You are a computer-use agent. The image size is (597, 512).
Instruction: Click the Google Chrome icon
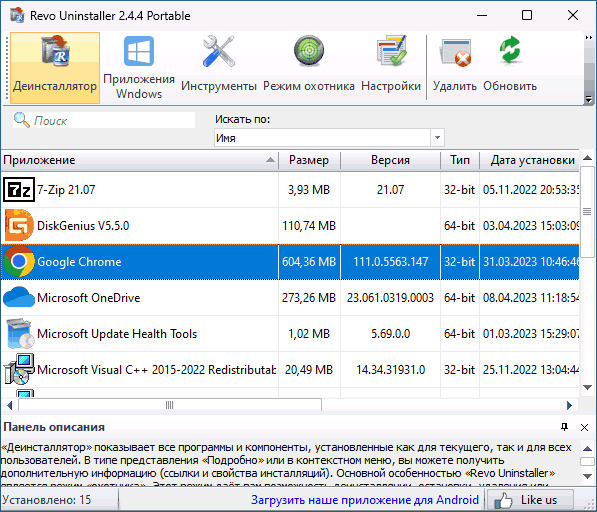[19, 261]
